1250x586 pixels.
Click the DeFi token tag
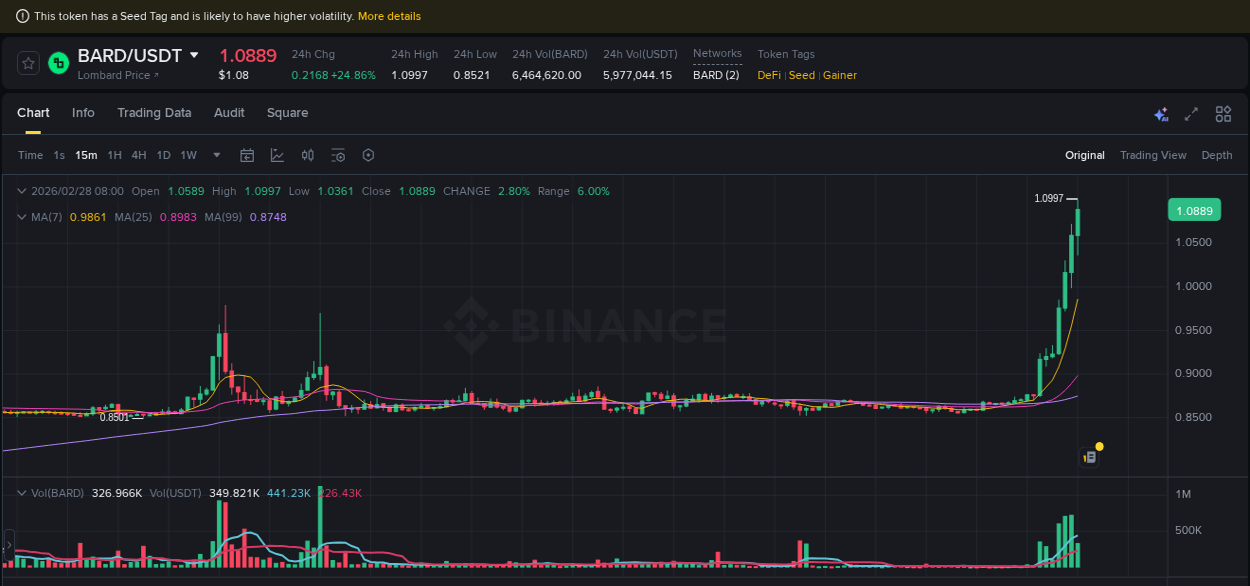point(768,75)
